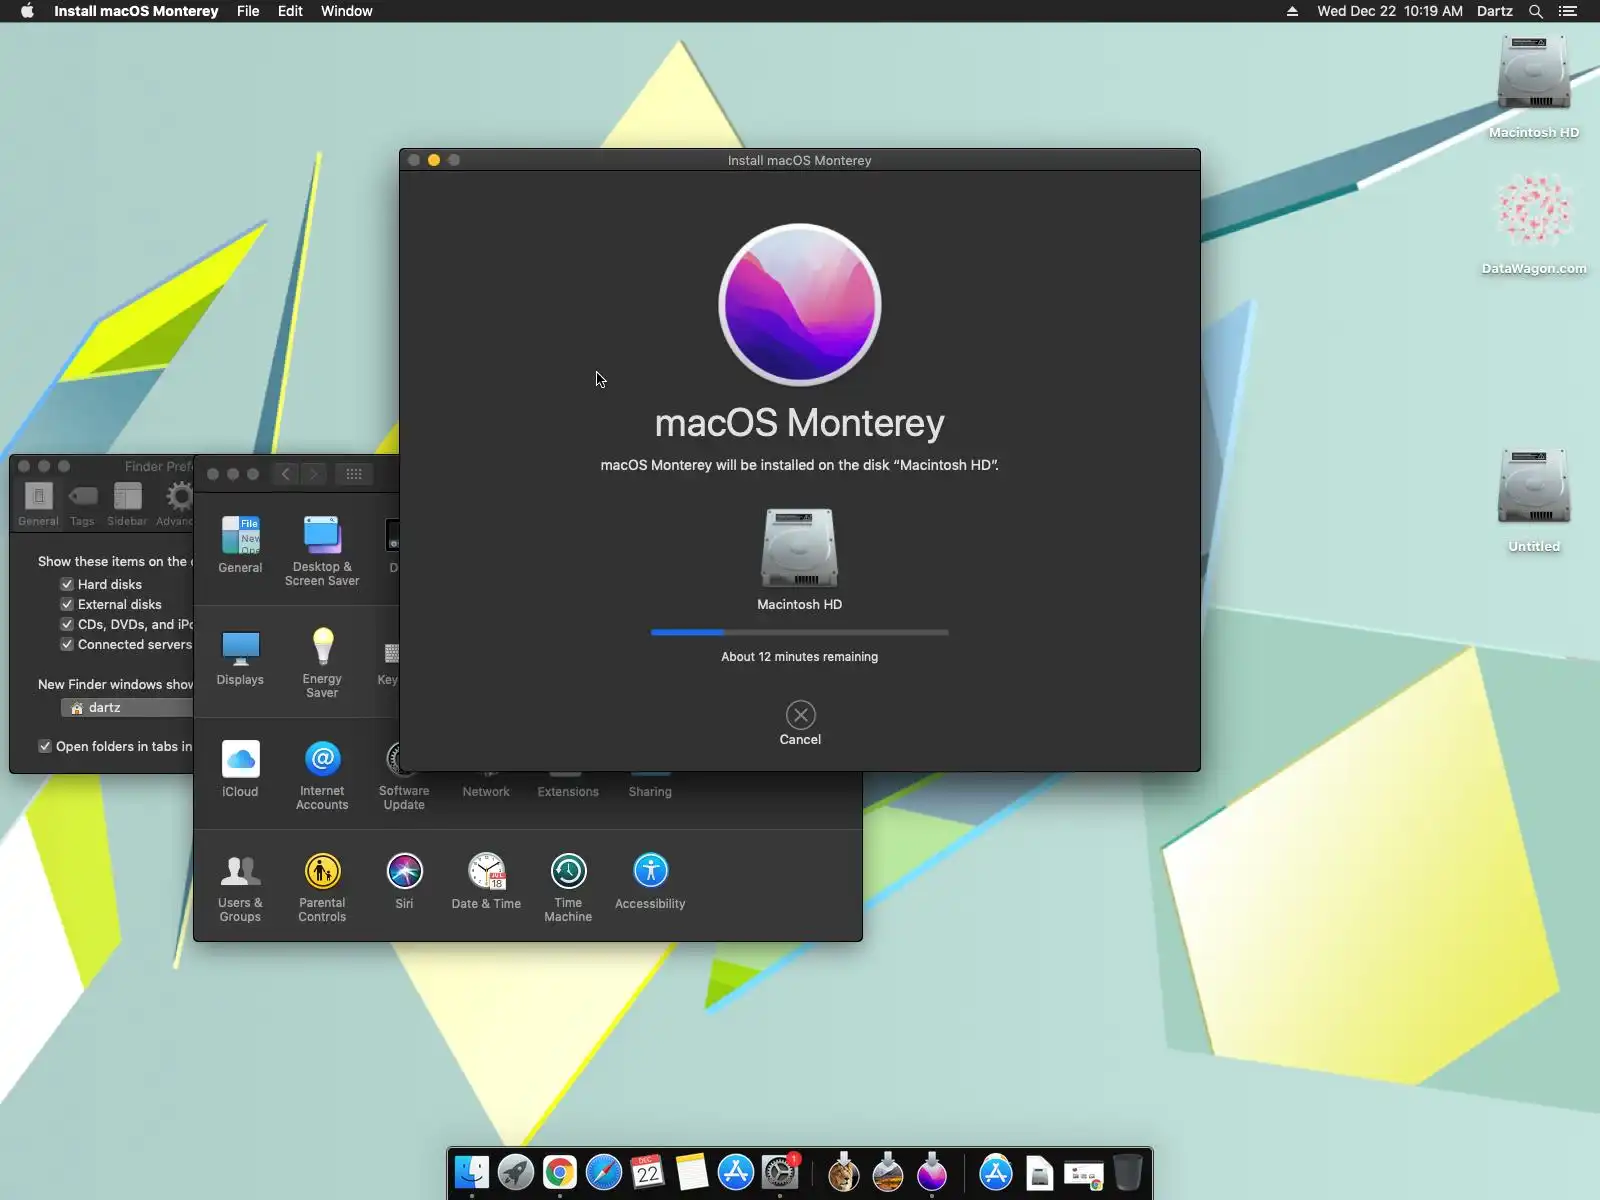Select DataWagon.com desktop icon
This screenshot has height=1200, width=1600.
(1534, 224)
